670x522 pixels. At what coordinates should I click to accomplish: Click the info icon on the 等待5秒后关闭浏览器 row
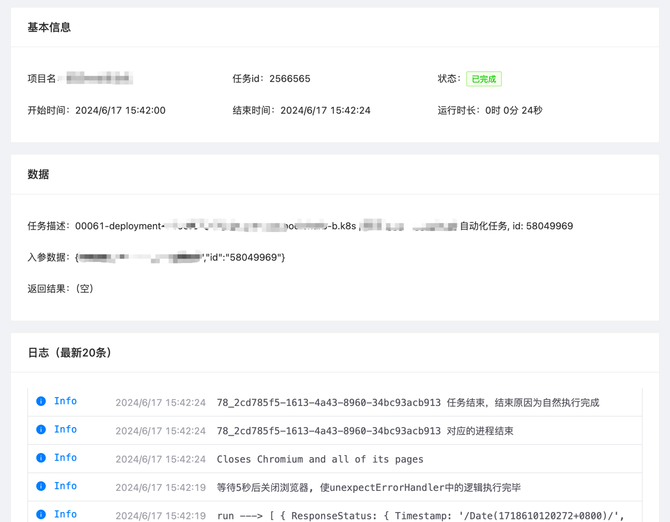tap(41, 486)
